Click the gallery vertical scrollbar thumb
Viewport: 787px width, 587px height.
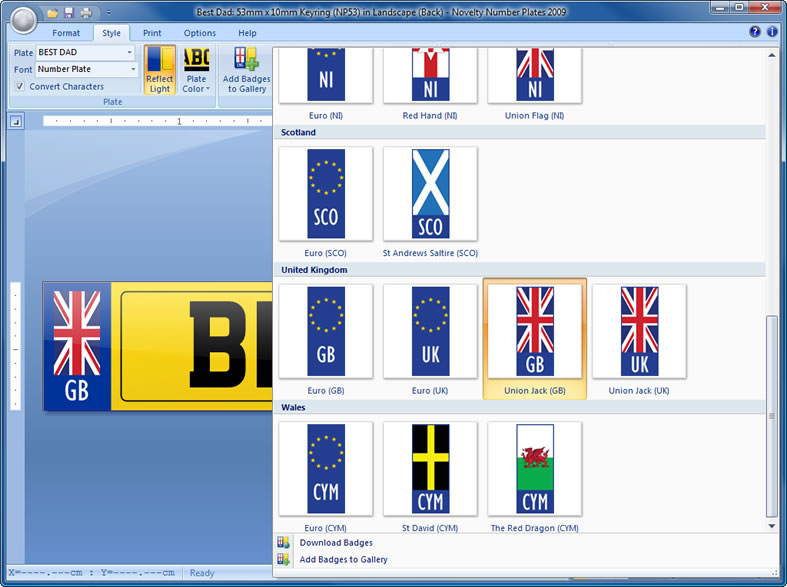click(772, 415)
